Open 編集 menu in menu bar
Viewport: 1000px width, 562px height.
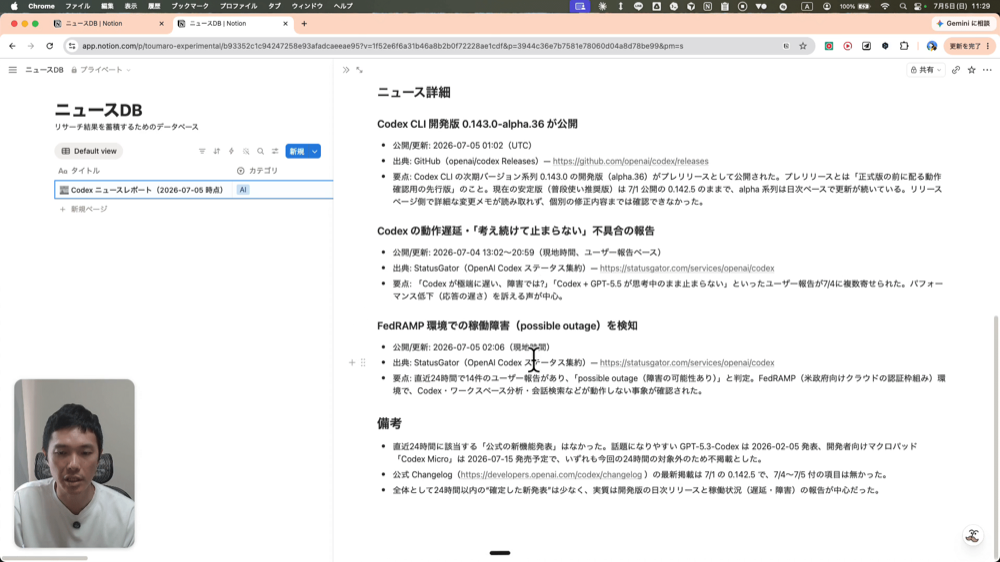108,6
